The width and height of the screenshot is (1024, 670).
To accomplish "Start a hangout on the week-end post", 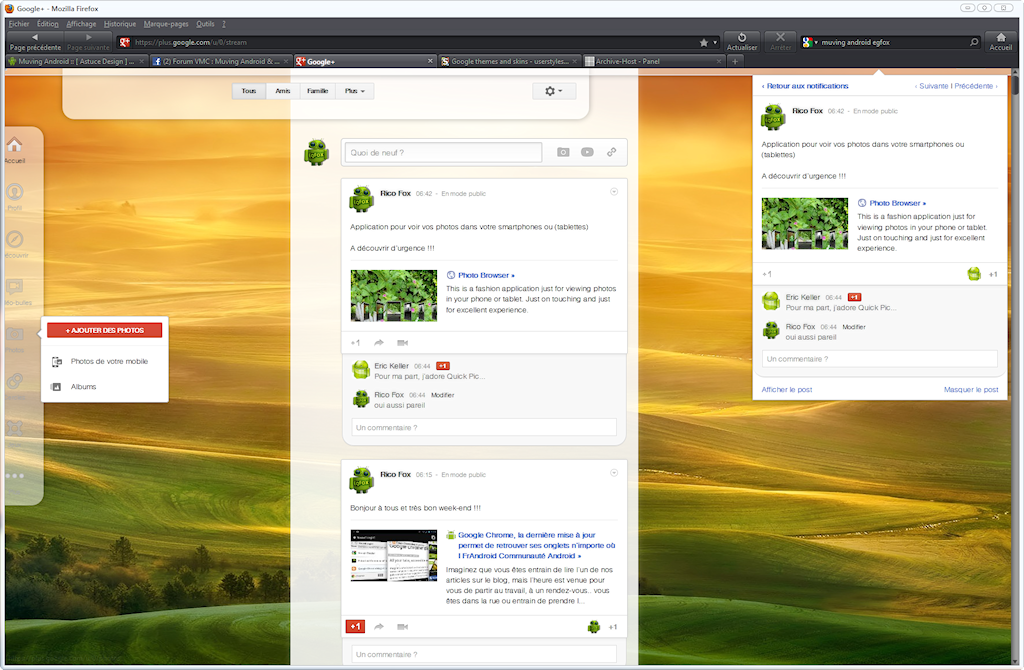I will [402, 627].
